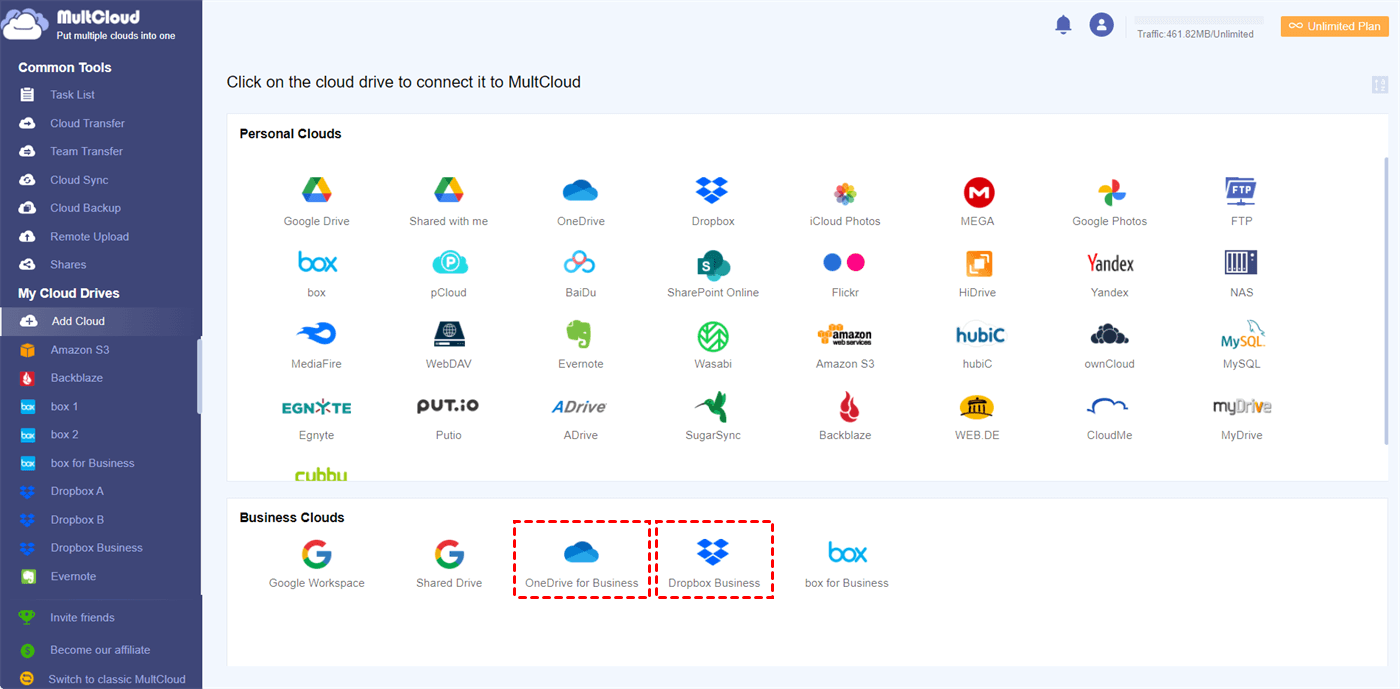Viewport: 1400px width, 689px height.
Task: Click the MultCloud logo
Action: point(90,25)
